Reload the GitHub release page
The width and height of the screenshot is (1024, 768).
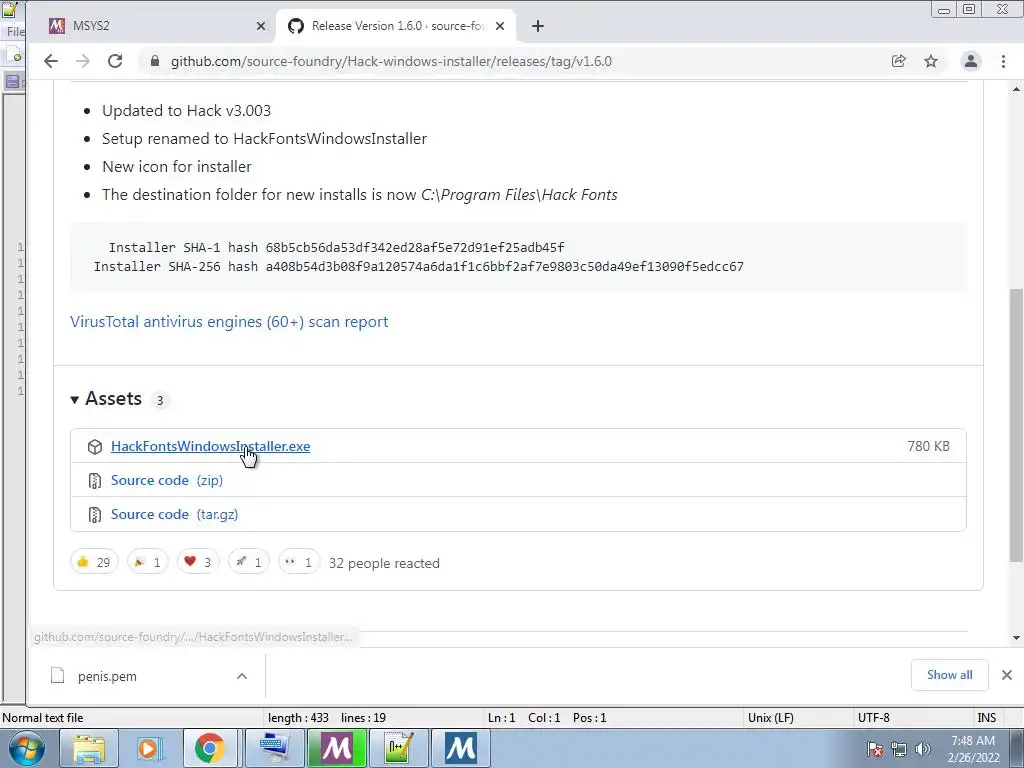point(115,61)
